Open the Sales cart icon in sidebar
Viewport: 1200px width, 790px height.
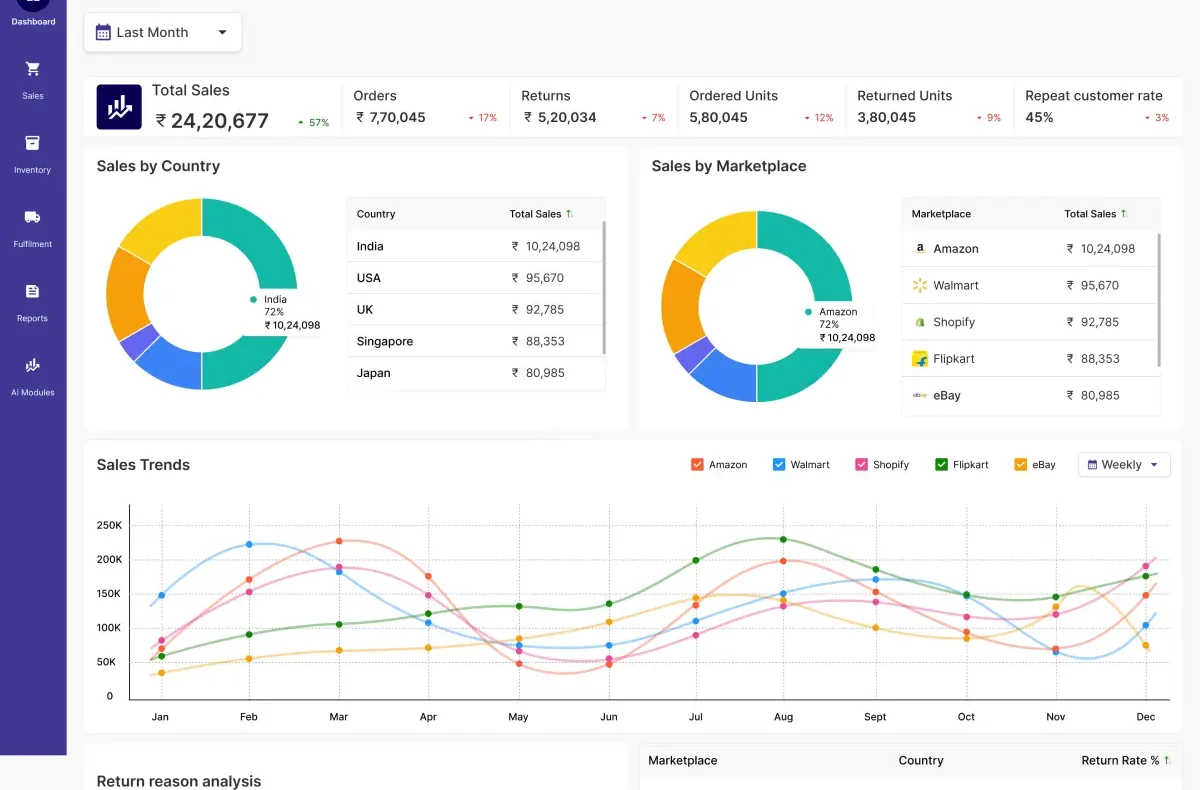tap(33, 69)
